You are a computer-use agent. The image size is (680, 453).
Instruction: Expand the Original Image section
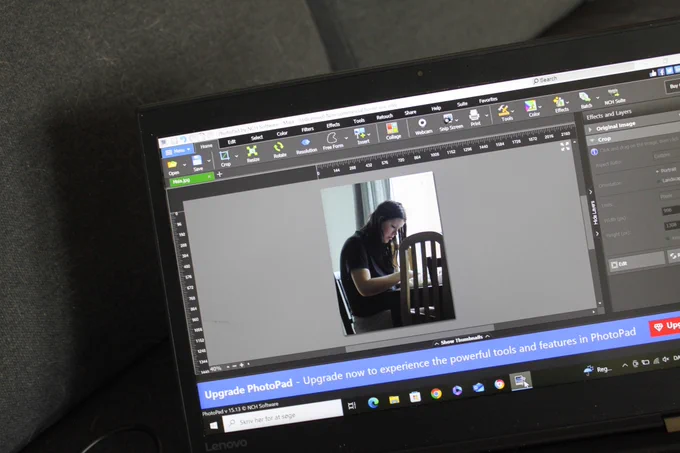click(590, 130)
